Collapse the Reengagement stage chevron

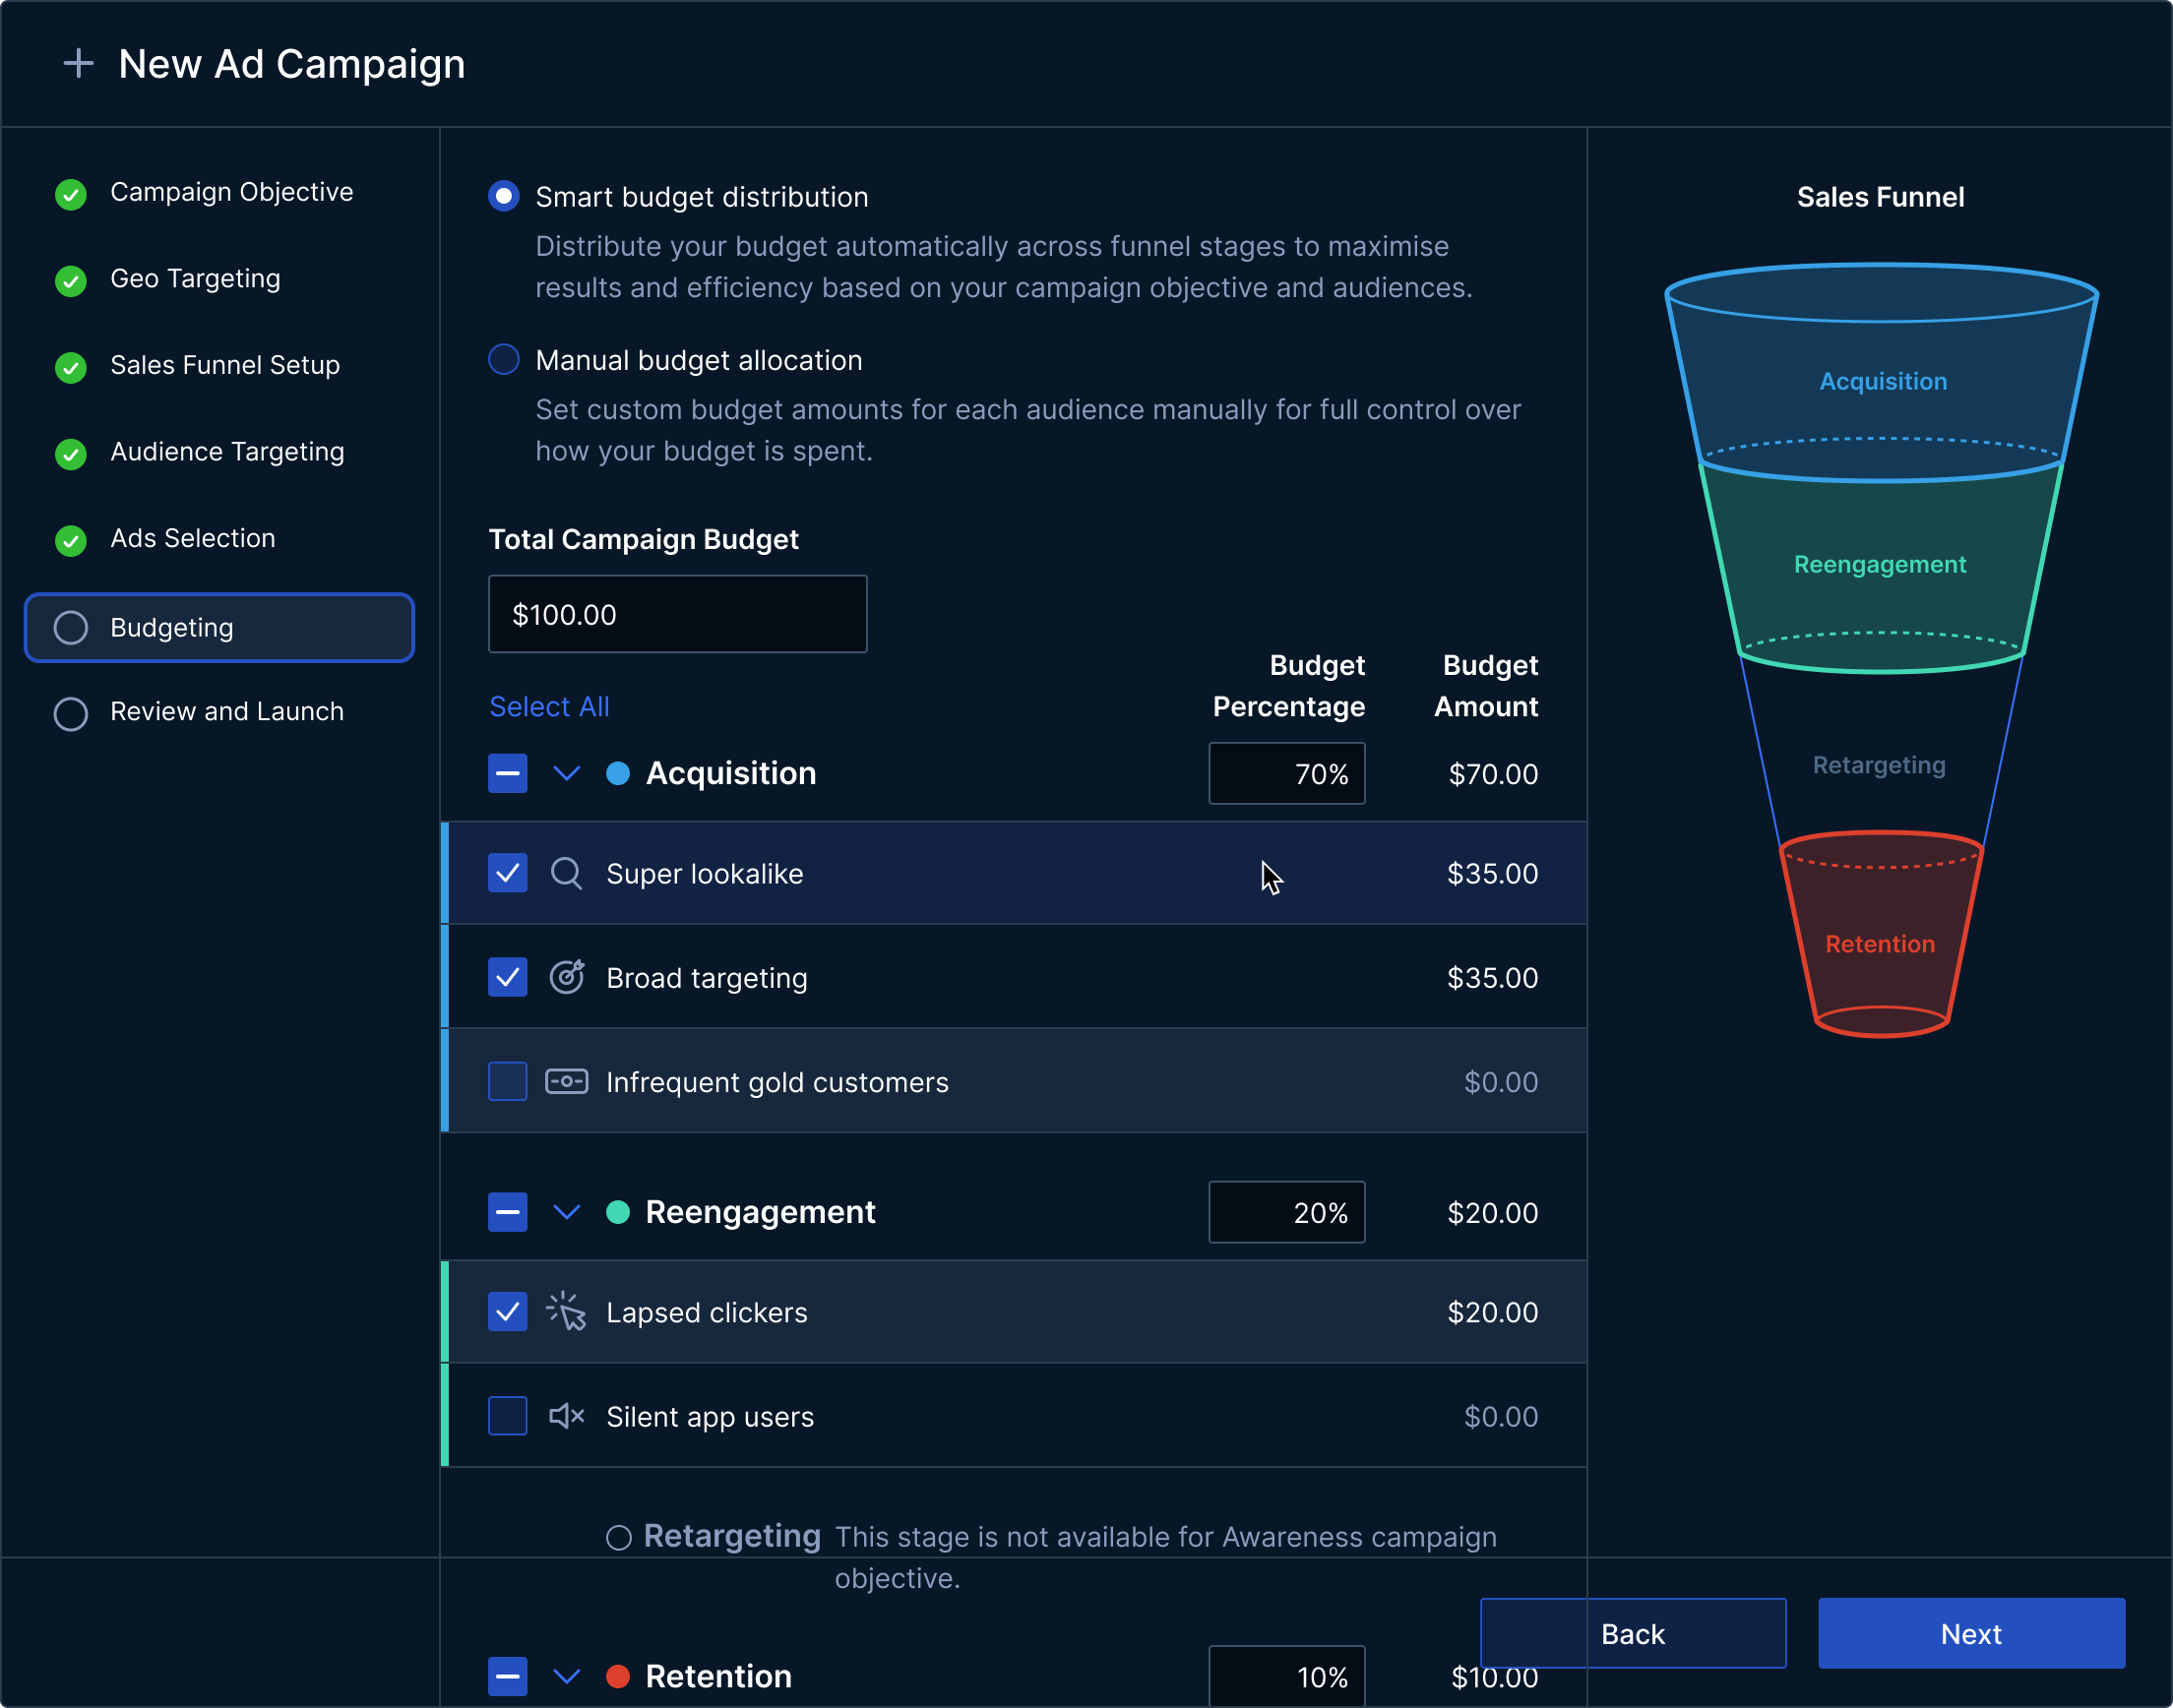[566, 1212]
